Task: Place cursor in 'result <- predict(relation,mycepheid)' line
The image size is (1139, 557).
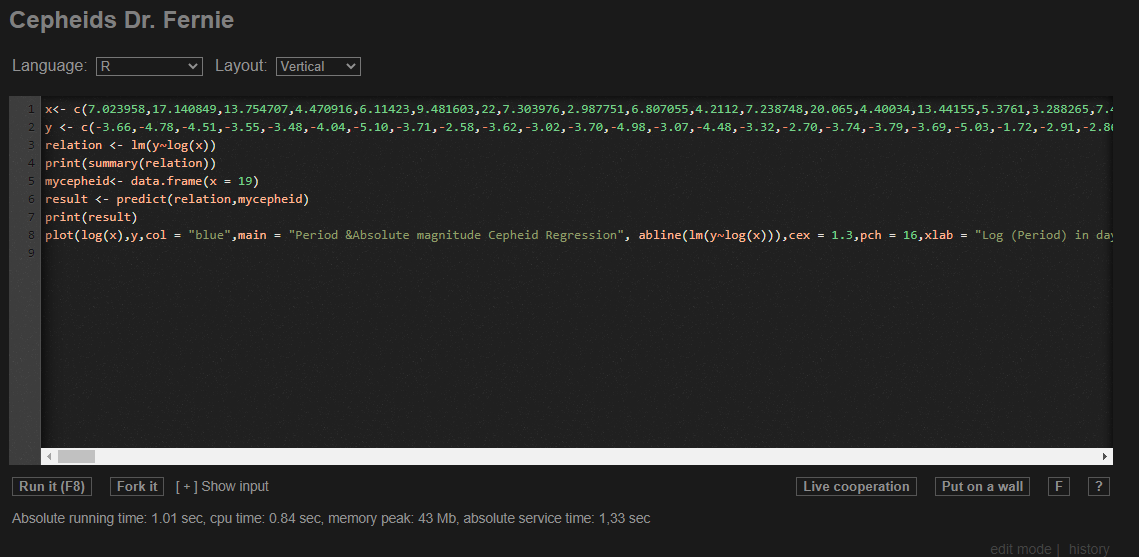Action: click(177, 199)
